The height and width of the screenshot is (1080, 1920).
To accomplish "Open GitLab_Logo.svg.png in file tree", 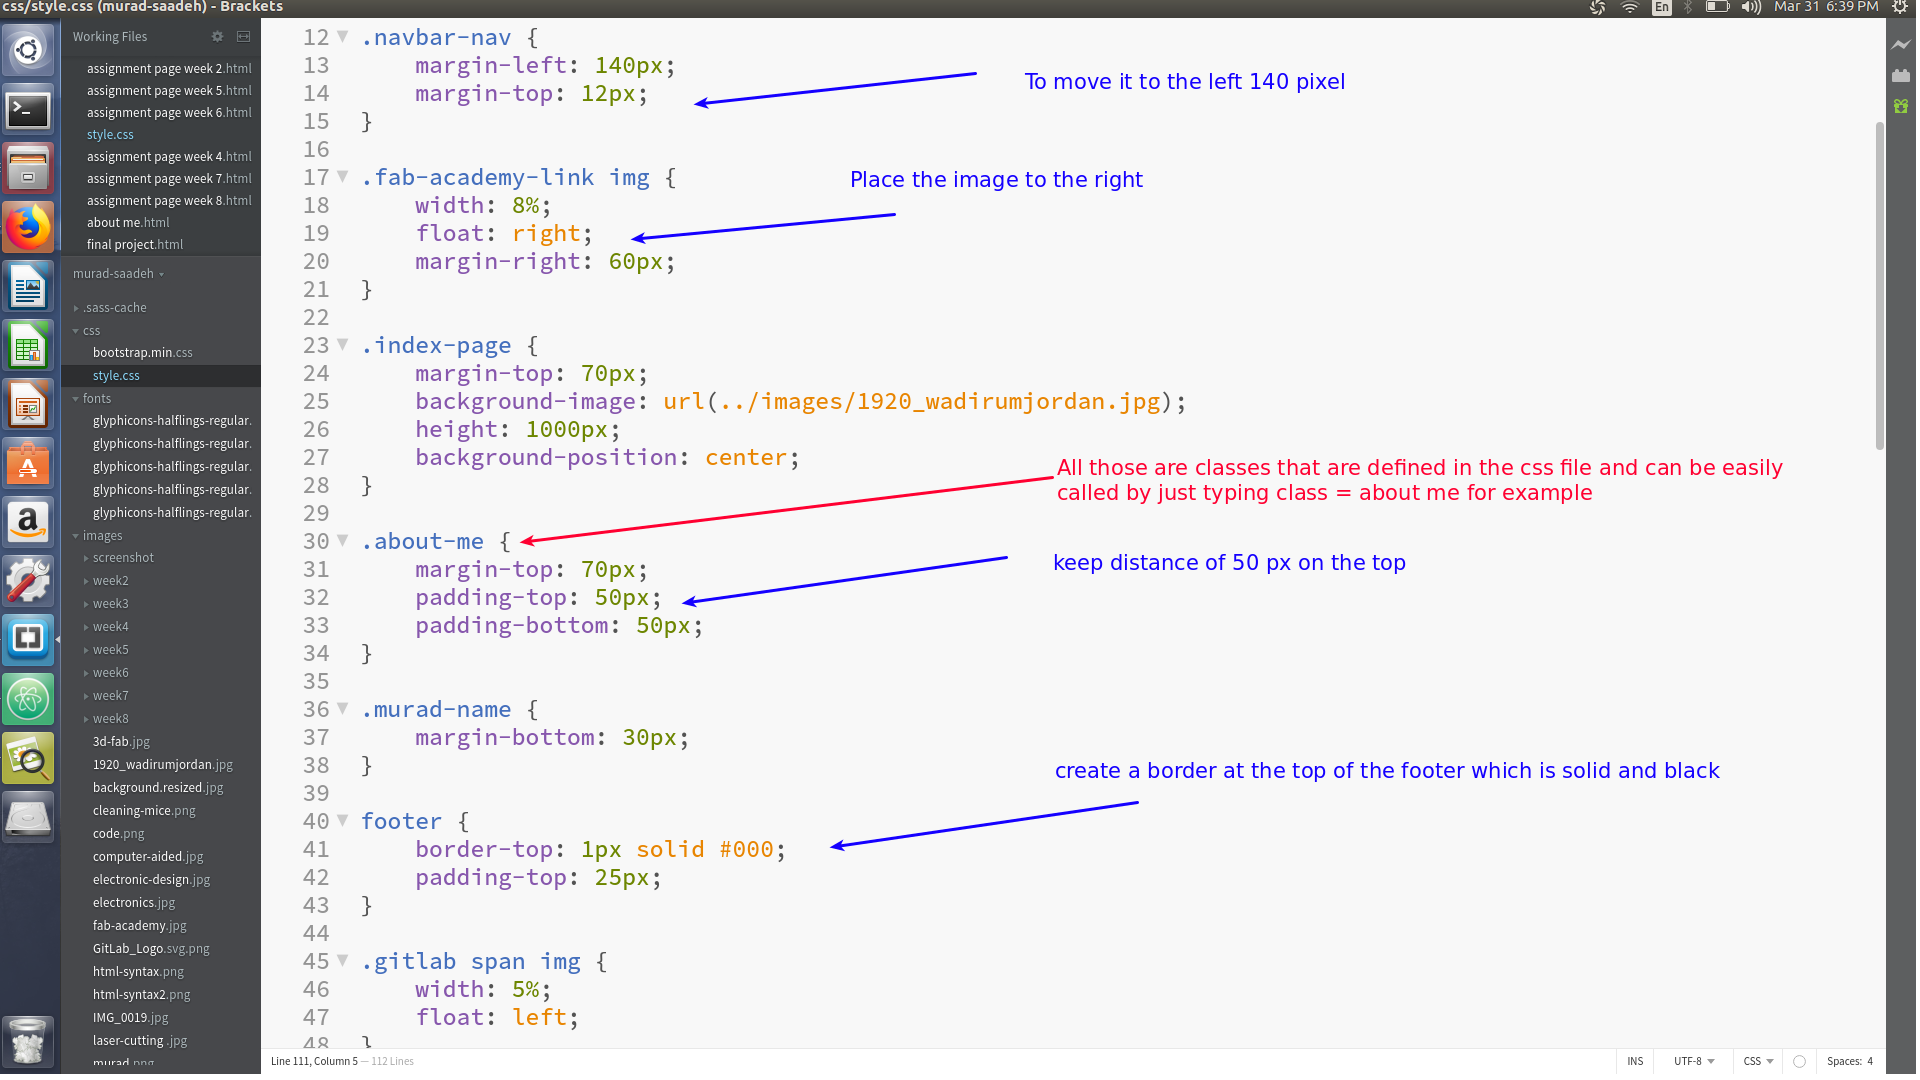I will click(x=151, y=949).
